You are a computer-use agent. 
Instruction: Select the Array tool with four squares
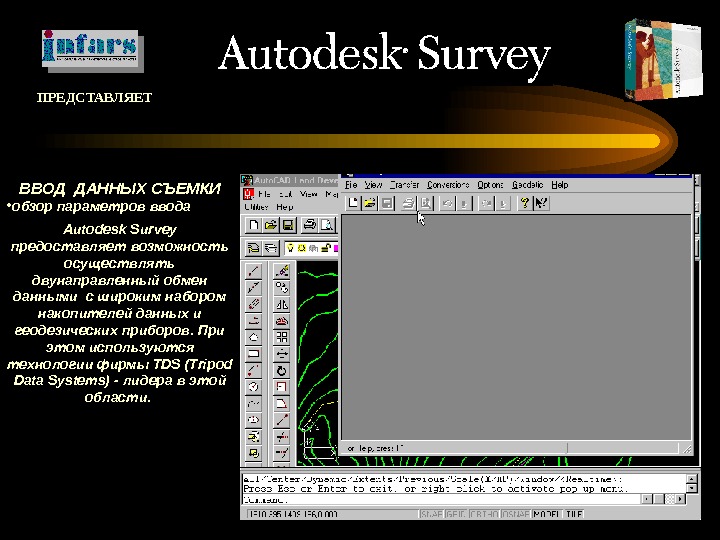(x=281, y=337)
